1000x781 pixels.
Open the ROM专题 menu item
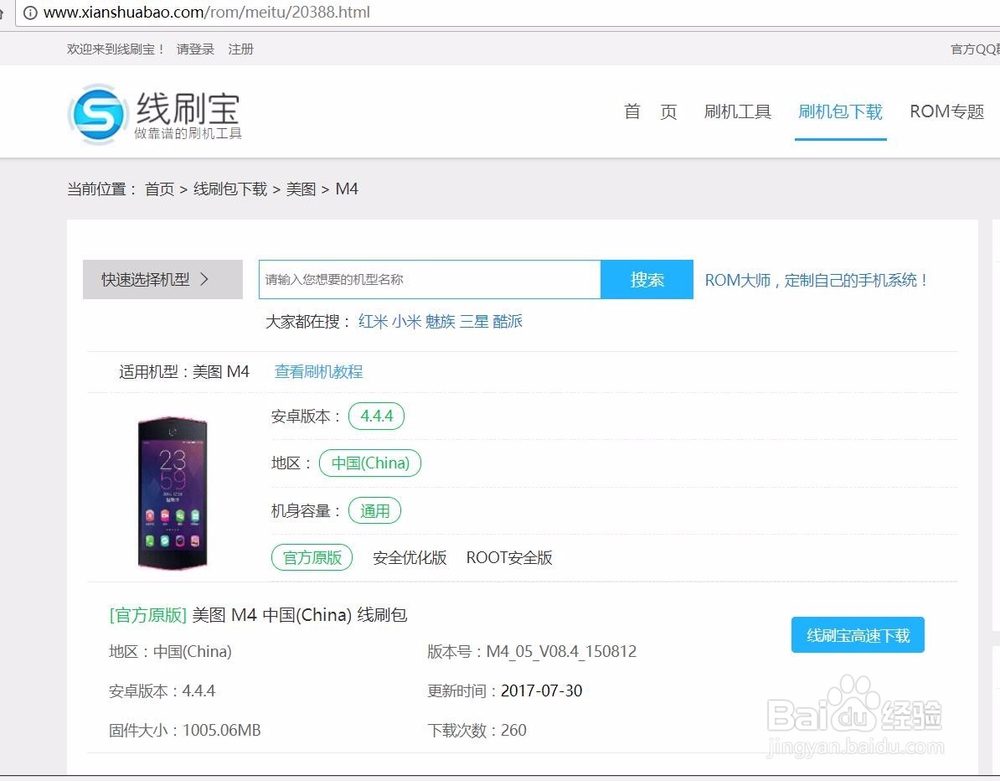click(946, 112)
